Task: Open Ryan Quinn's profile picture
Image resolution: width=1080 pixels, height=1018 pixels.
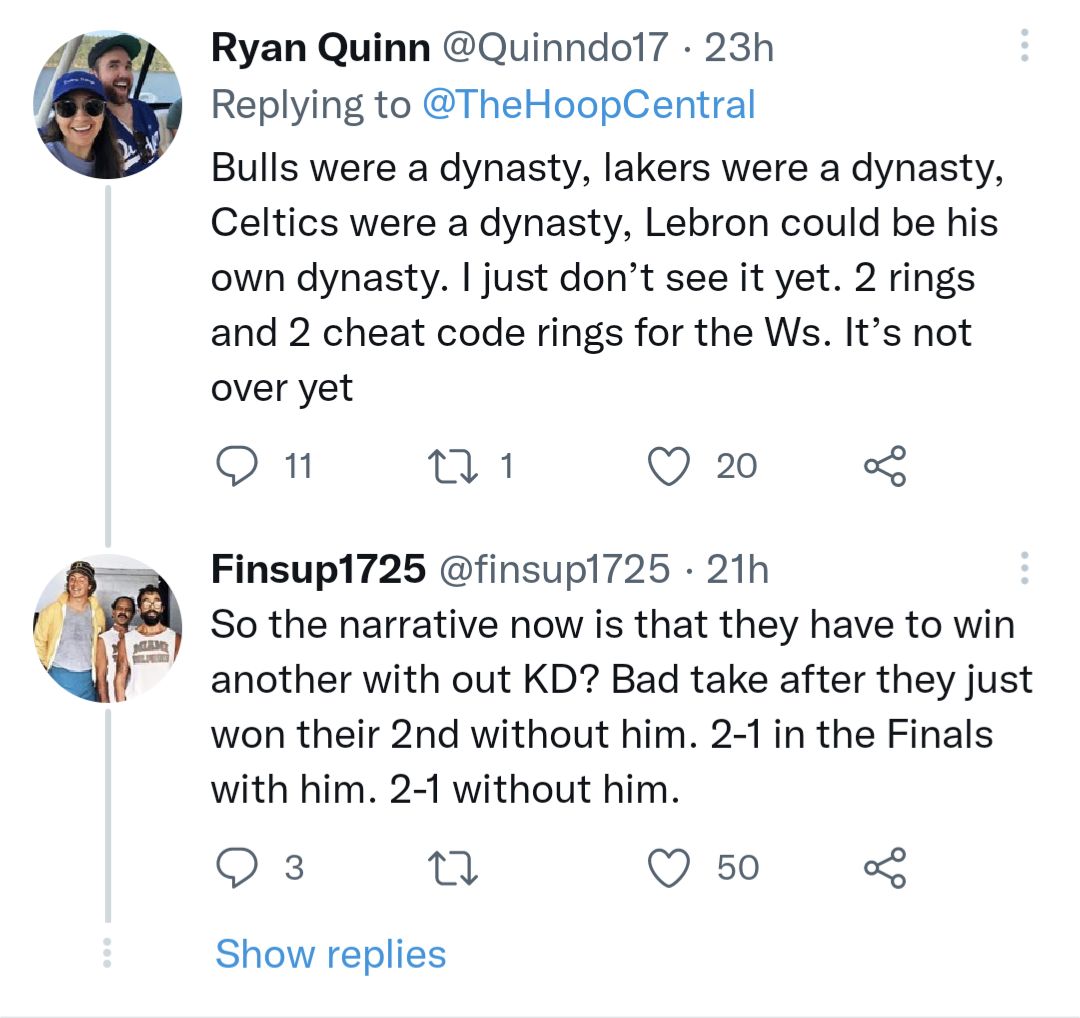Action: pyautogui.click(x=108, y=105)
